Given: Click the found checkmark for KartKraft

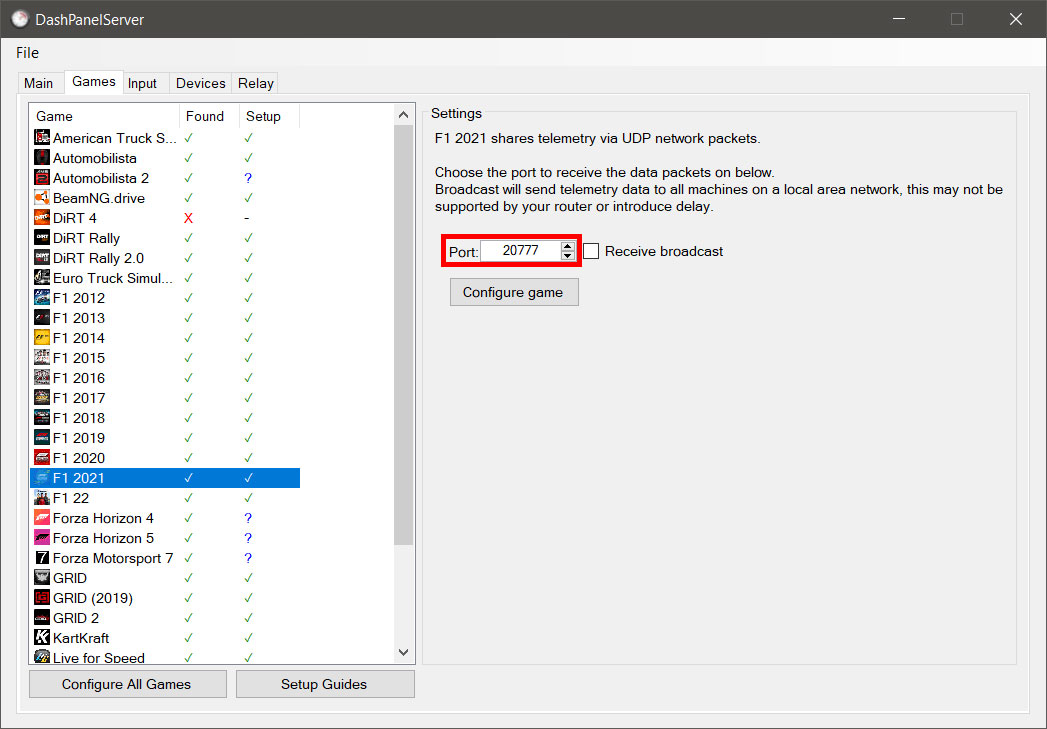Looking at the screenshot, I should (188, 638).
